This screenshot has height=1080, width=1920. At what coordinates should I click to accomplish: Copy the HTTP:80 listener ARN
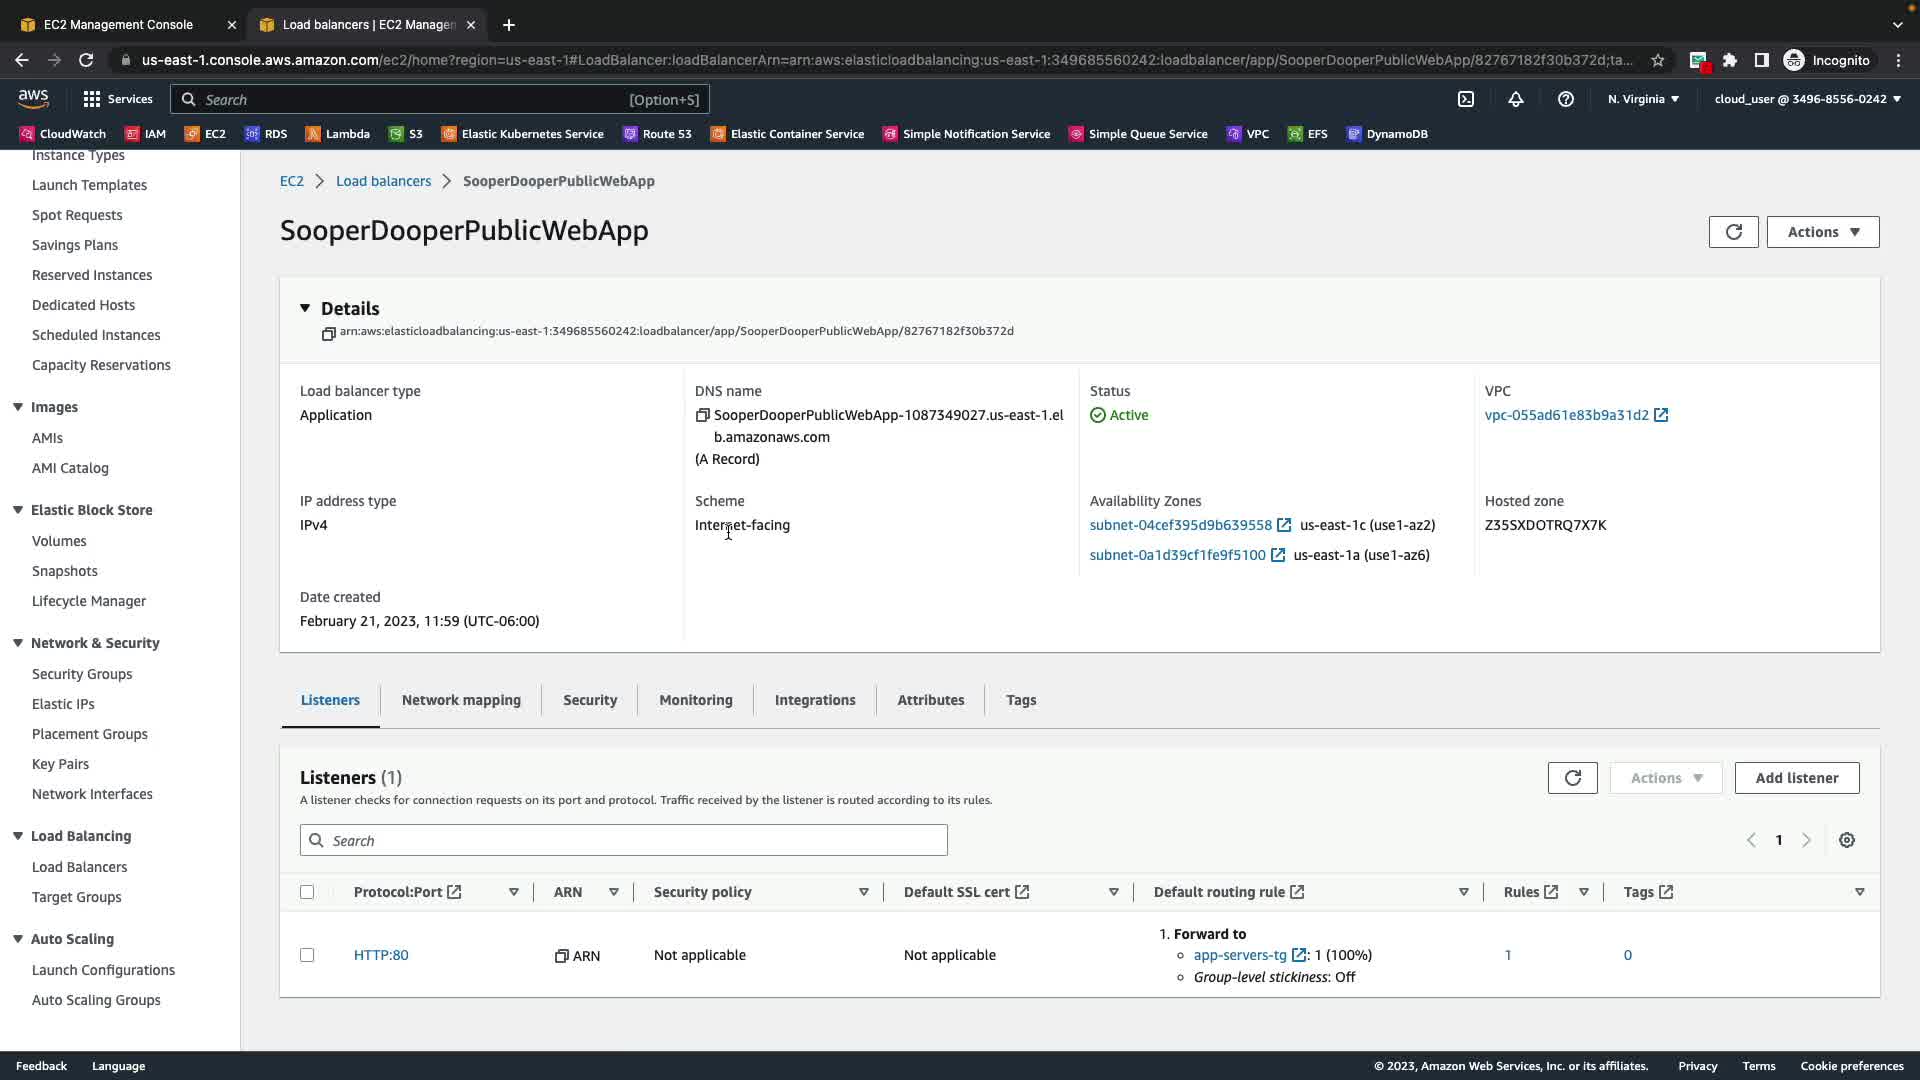tap(562, 956)
